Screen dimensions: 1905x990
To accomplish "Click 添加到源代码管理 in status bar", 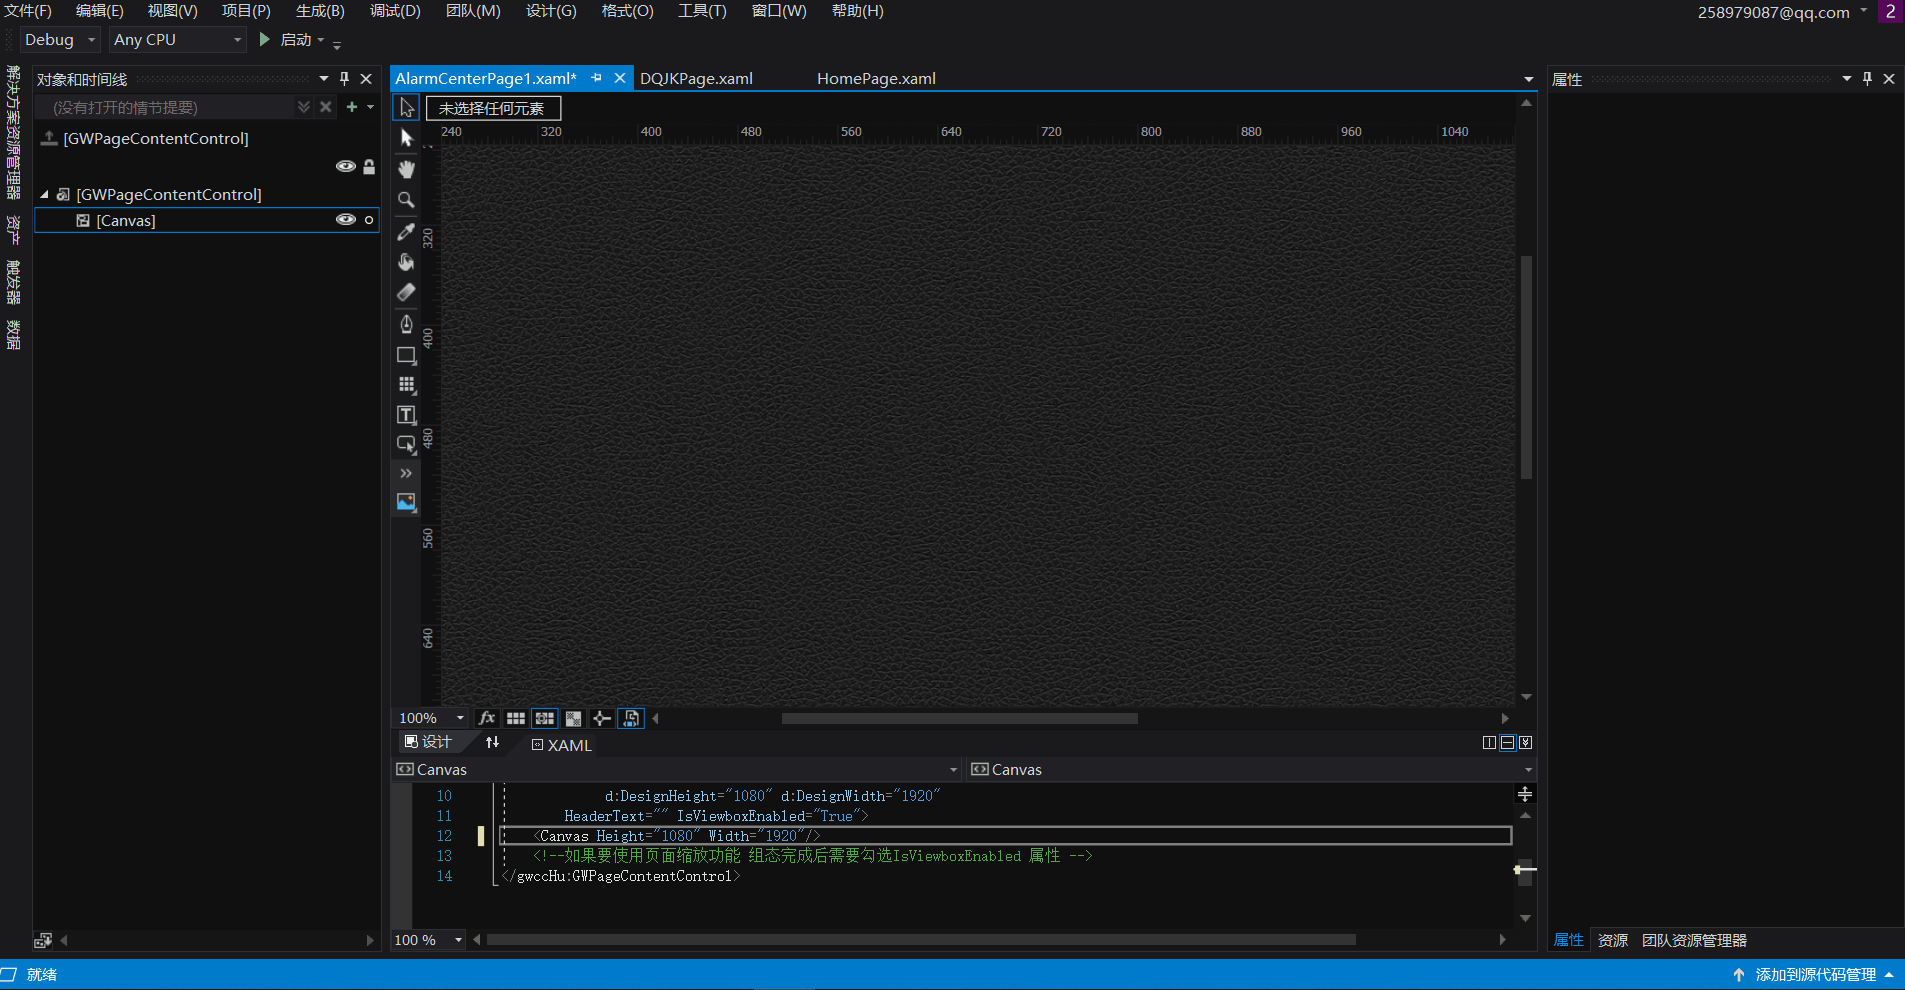I will [x=1814, y=975].
